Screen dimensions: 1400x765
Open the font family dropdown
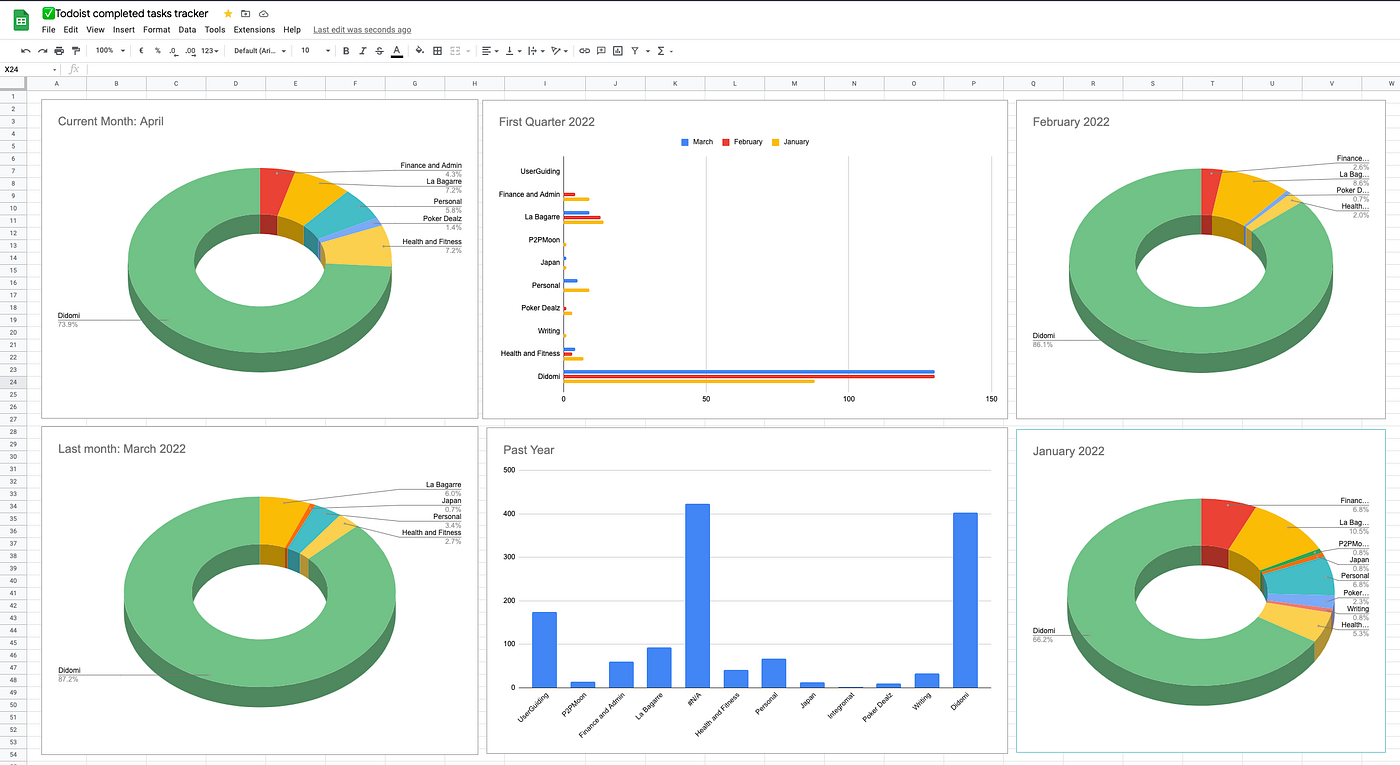click(x=260, y=50)
